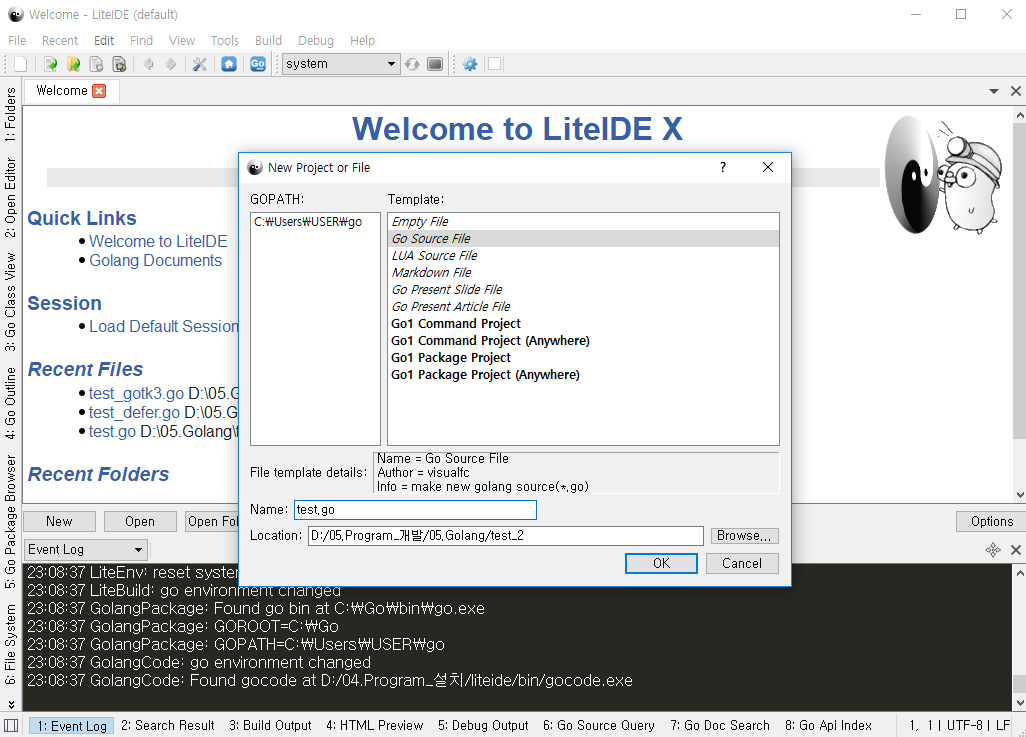Viewport: 1026px width, 737px height.
Task: Open the 4: Go Outline side tab
Action: (x=10, y=403)
